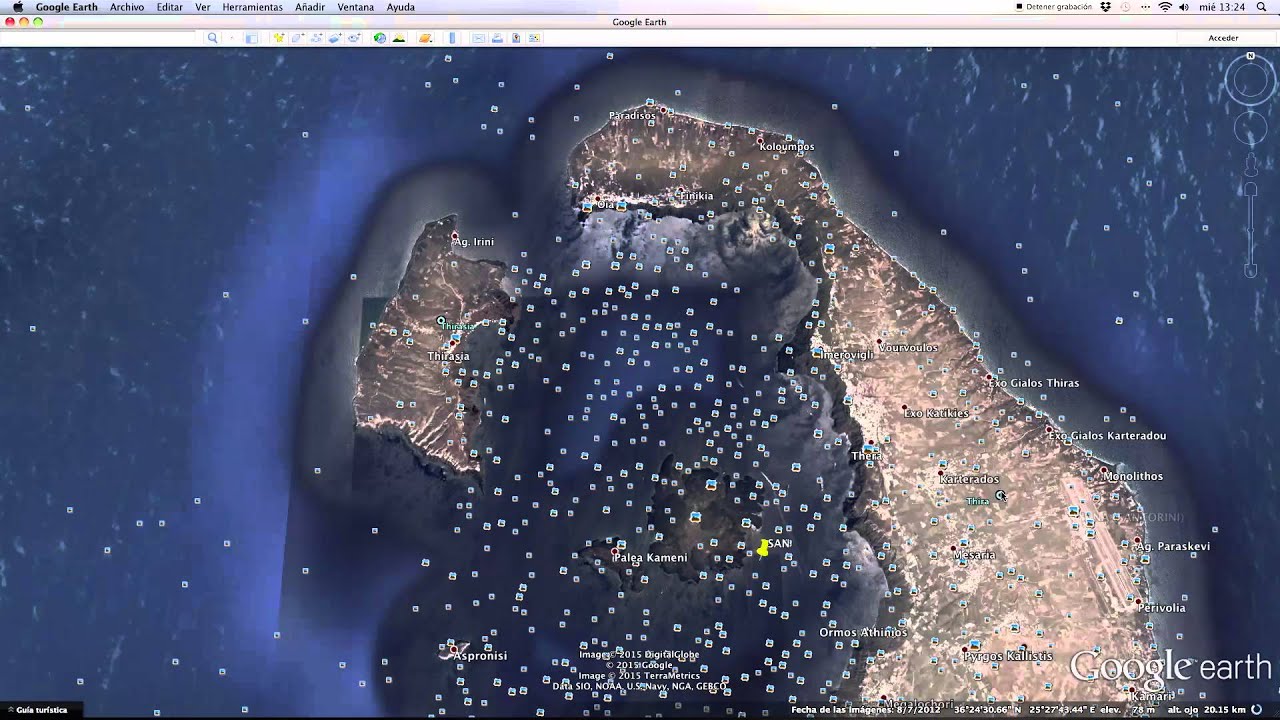The height and width of the screenshot is (720, 1280).
Task: Click the imagery date in the status bar
Action: pyautogui.click(x=866, y=710)
